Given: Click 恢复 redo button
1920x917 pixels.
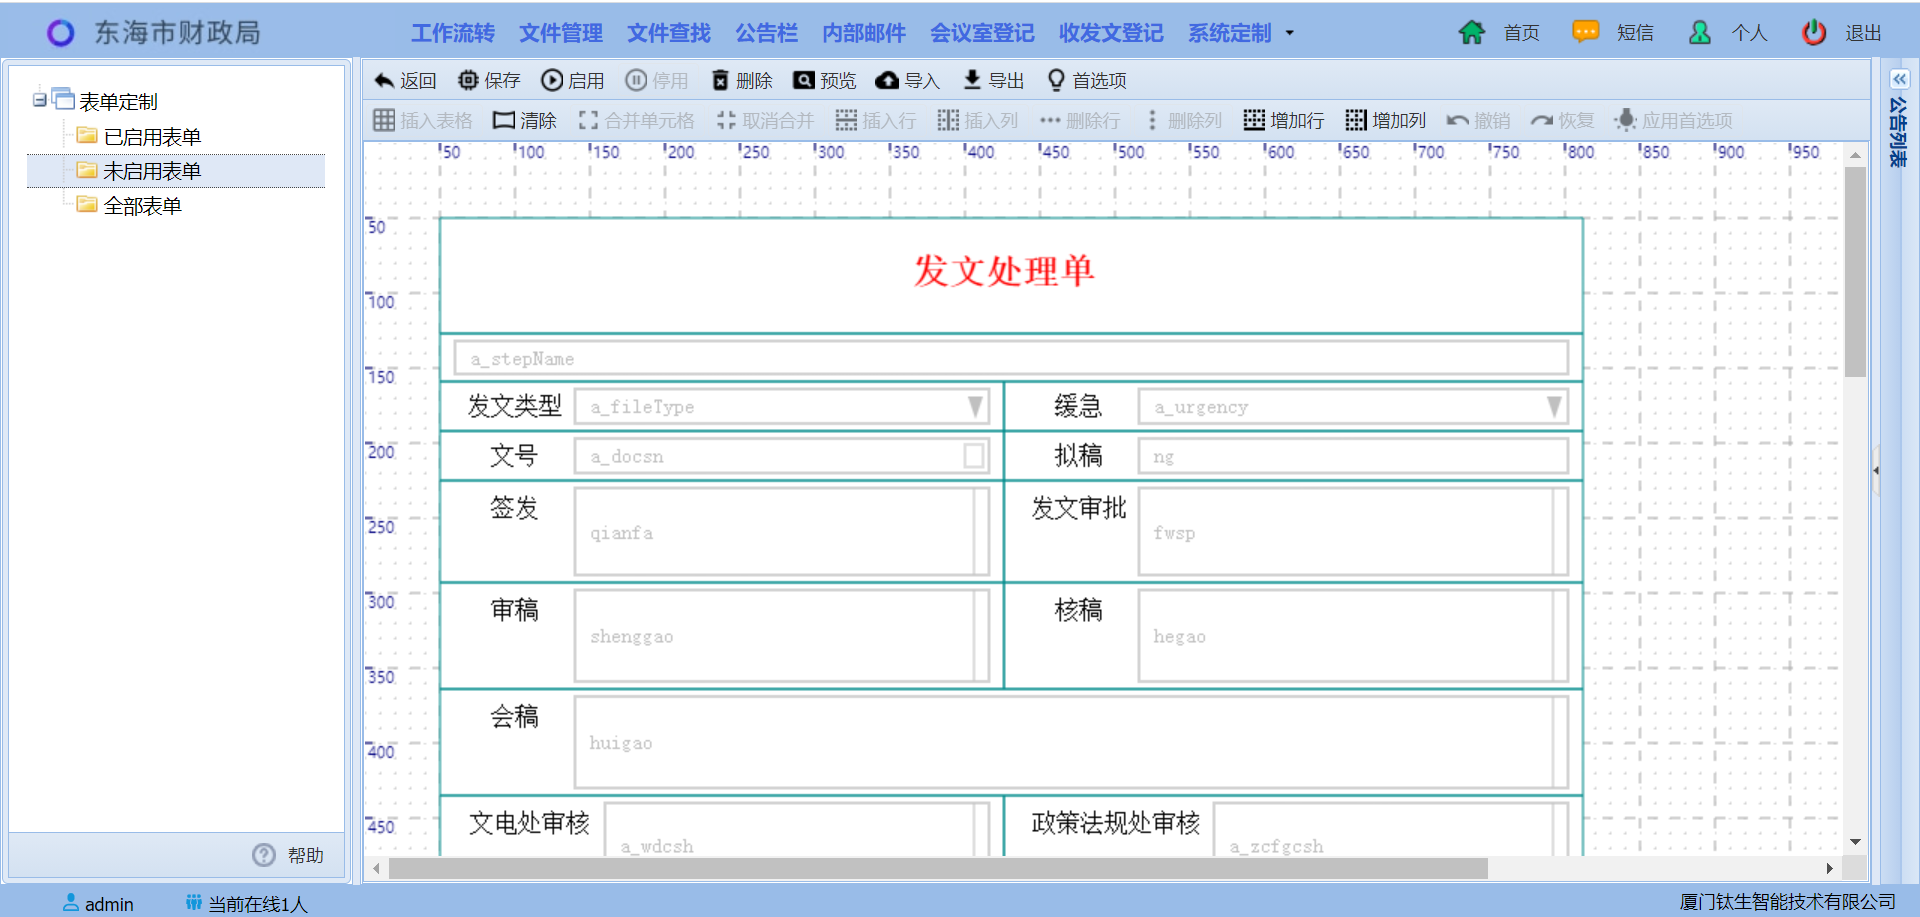Looking at the screenshot, I should pyautogui.click(x=1563, y=121).
